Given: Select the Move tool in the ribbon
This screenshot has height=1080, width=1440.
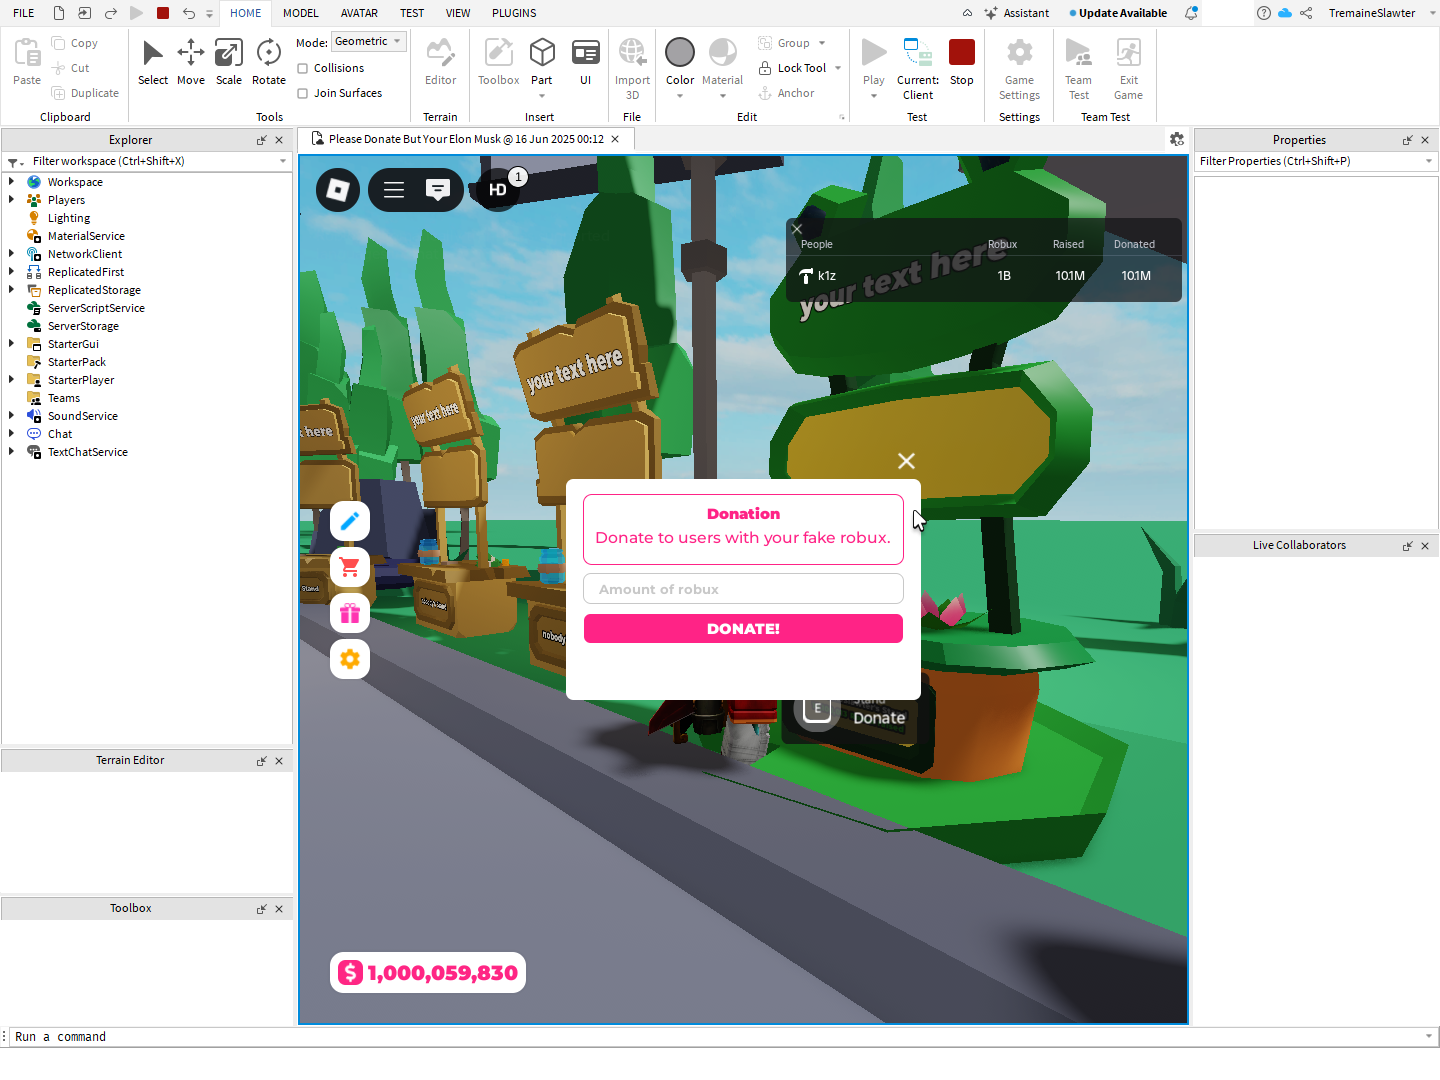Looking at the screenshot, I should (x=190, y=62).
